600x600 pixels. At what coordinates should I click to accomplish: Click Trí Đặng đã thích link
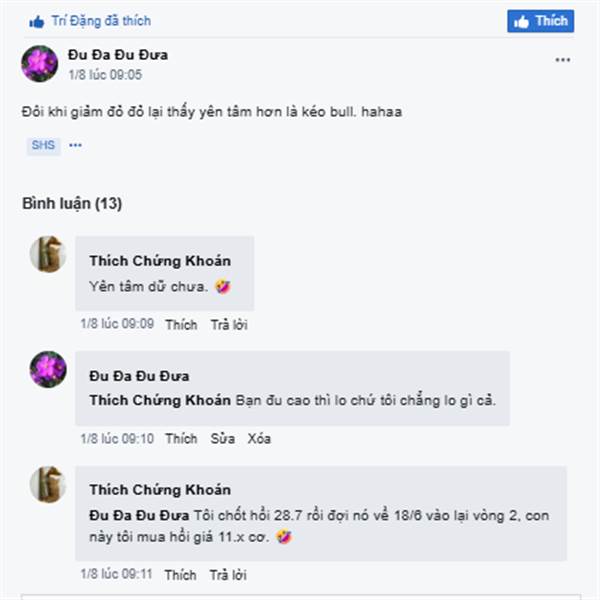tap(101, 21)
